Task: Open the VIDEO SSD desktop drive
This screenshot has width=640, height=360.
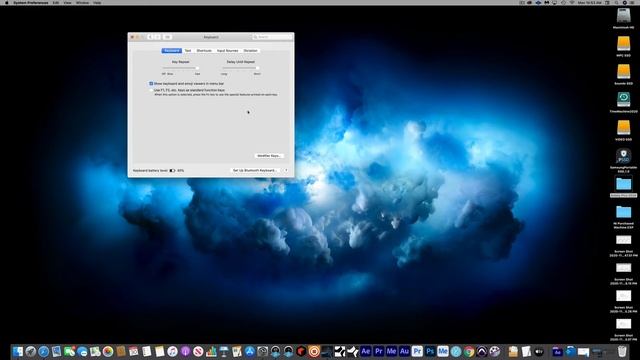Action: [623, 128]
